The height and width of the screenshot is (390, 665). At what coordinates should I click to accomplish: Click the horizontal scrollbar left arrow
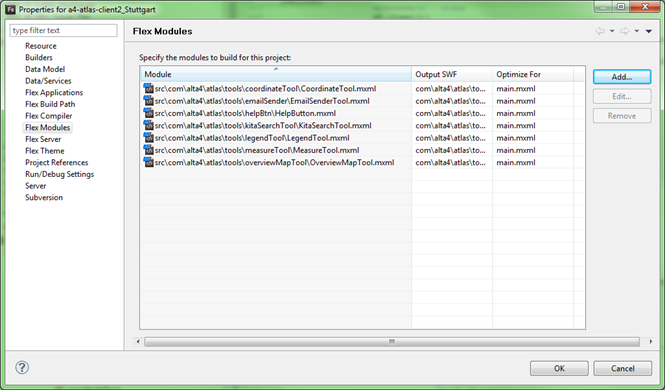(x=138, y=341)
